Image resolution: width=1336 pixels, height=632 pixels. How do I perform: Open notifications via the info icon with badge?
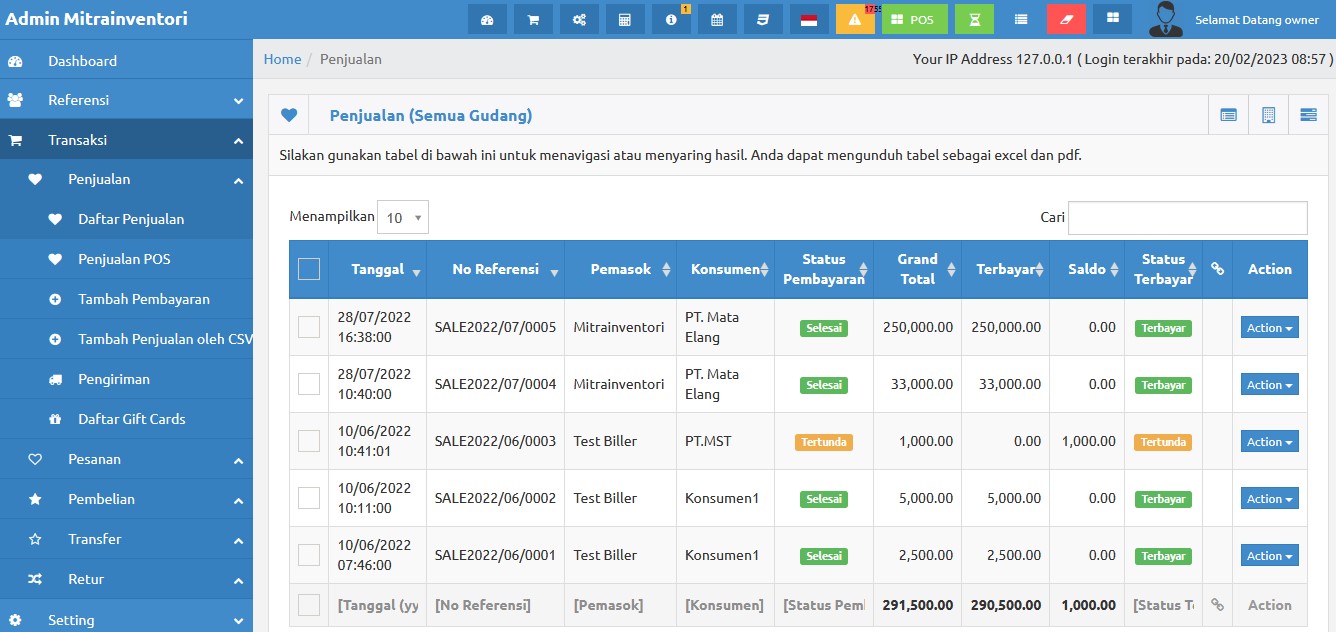pyautogui.click(x=671, y=18)
